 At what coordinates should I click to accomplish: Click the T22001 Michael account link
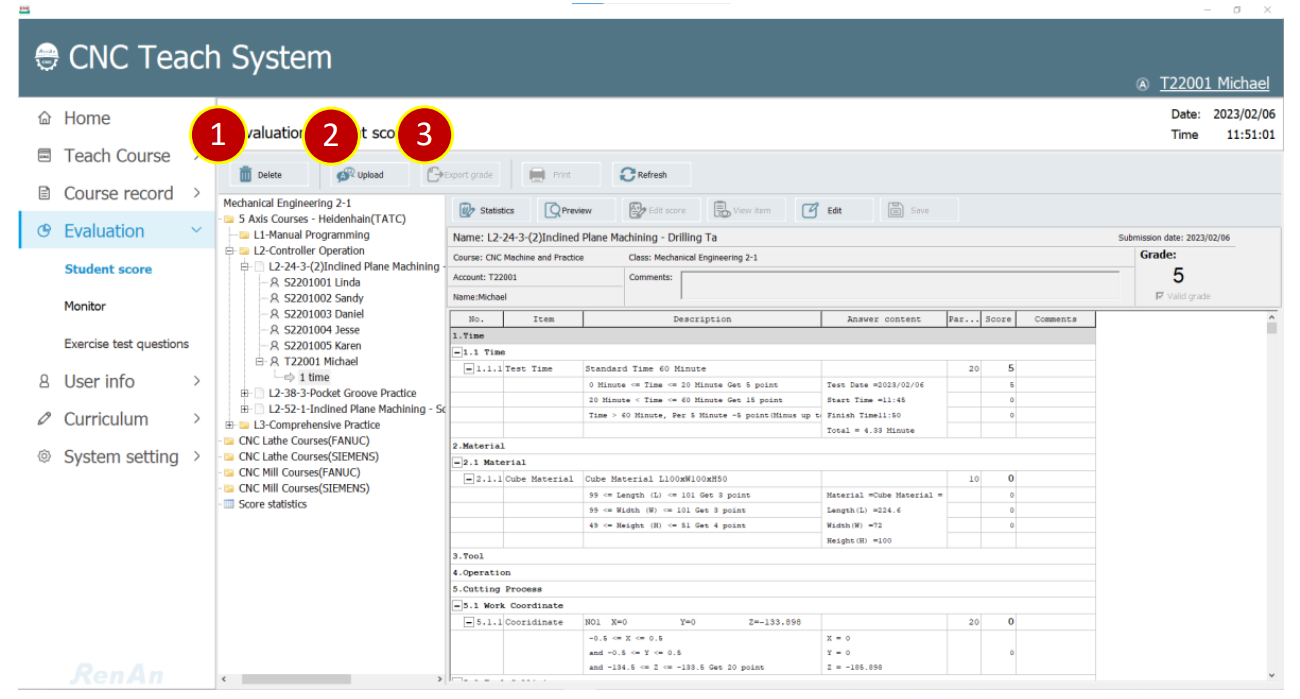coord(1214,84)
